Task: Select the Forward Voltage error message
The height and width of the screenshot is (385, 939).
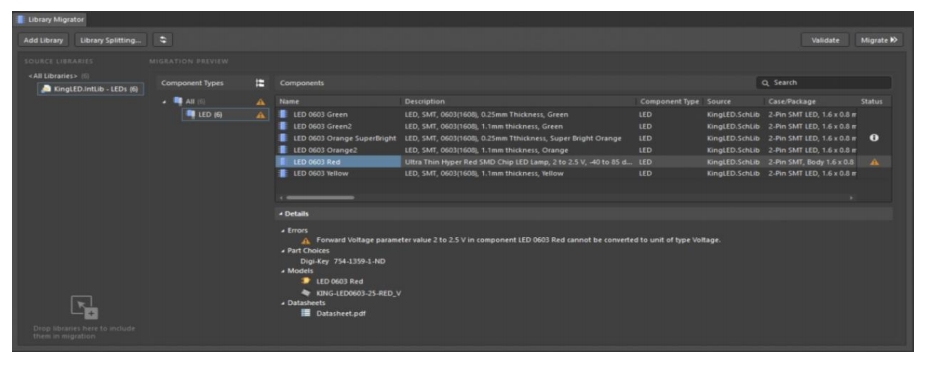Action: click(x=519, y=240)
